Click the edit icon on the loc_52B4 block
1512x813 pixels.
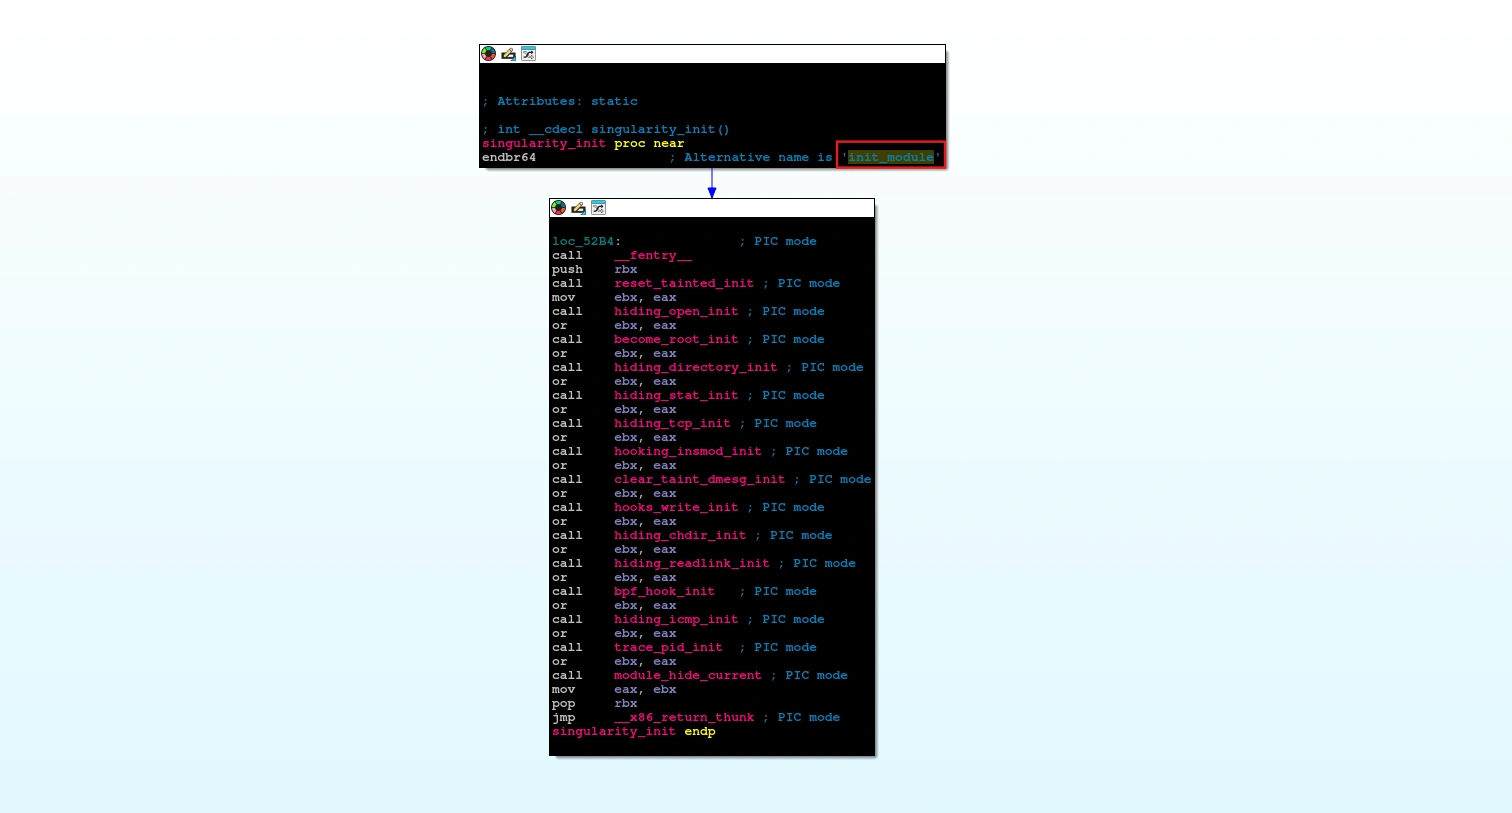[577, 208]
